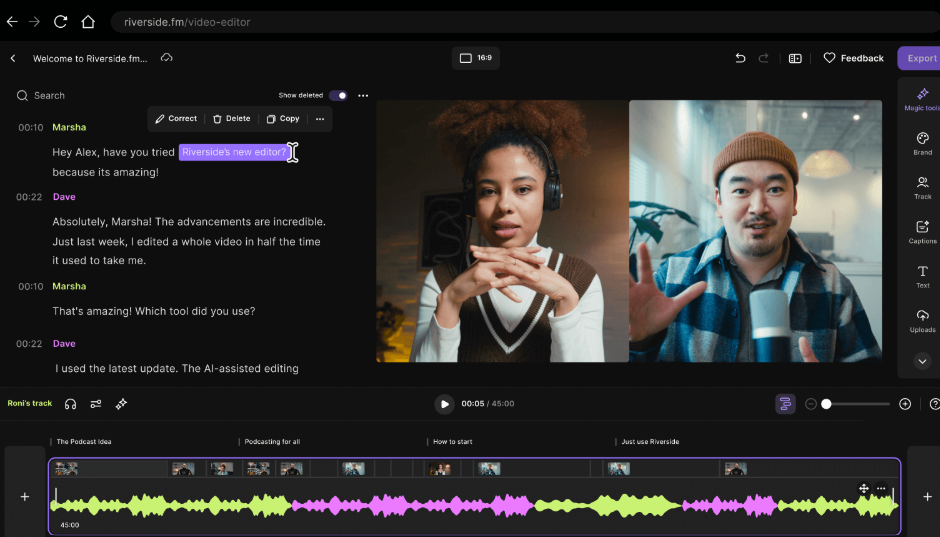This screenshot has width=940, height=537.
Task: Jump to chapter marker How to start
Action: (x=452, y=442)
